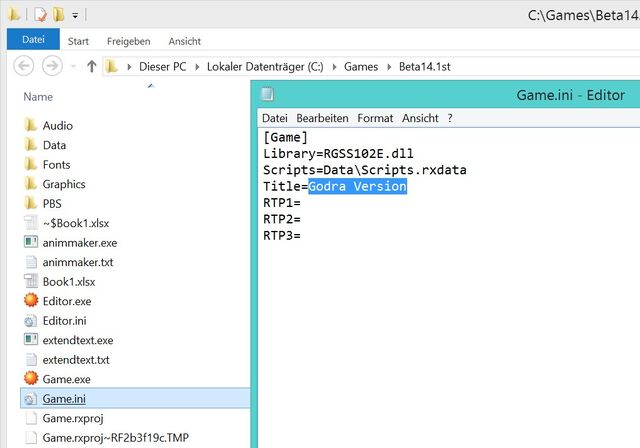Click the Editor.exe file name

(67, 301)
